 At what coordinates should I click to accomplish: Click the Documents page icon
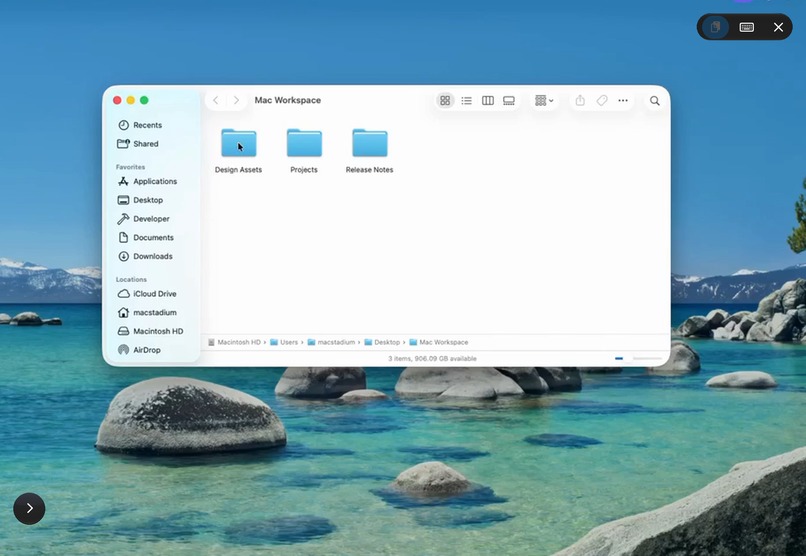(123, 237)
